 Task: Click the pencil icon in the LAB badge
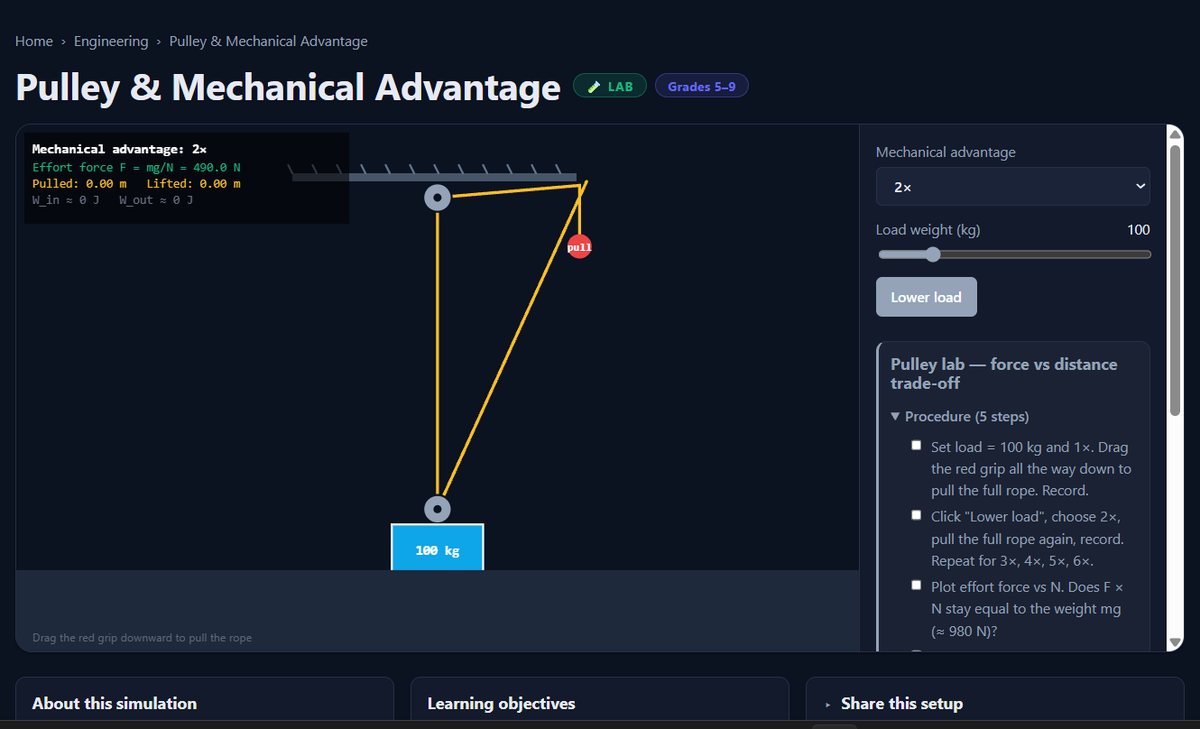[x=594, y=86]
